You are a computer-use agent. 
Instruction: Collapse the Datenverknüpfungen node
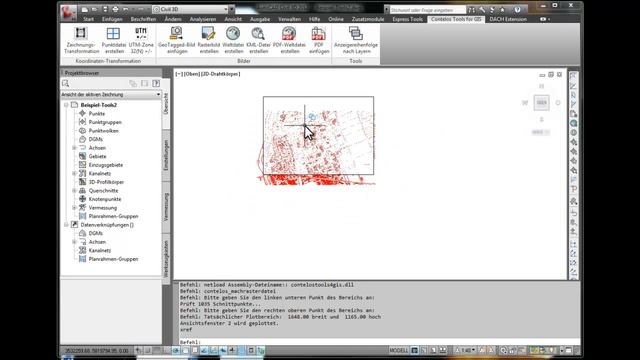[x=66, y=225]
